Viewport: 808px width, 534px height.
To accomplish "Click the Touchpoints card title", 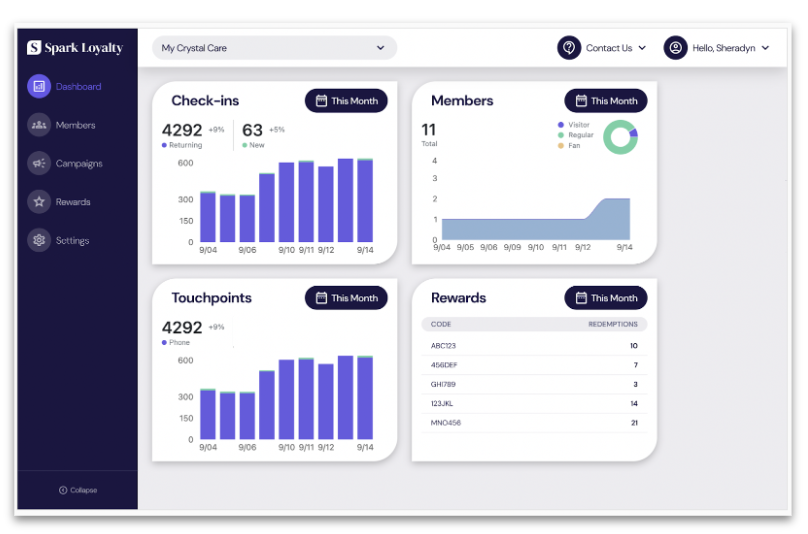I will tap(211, 298).
